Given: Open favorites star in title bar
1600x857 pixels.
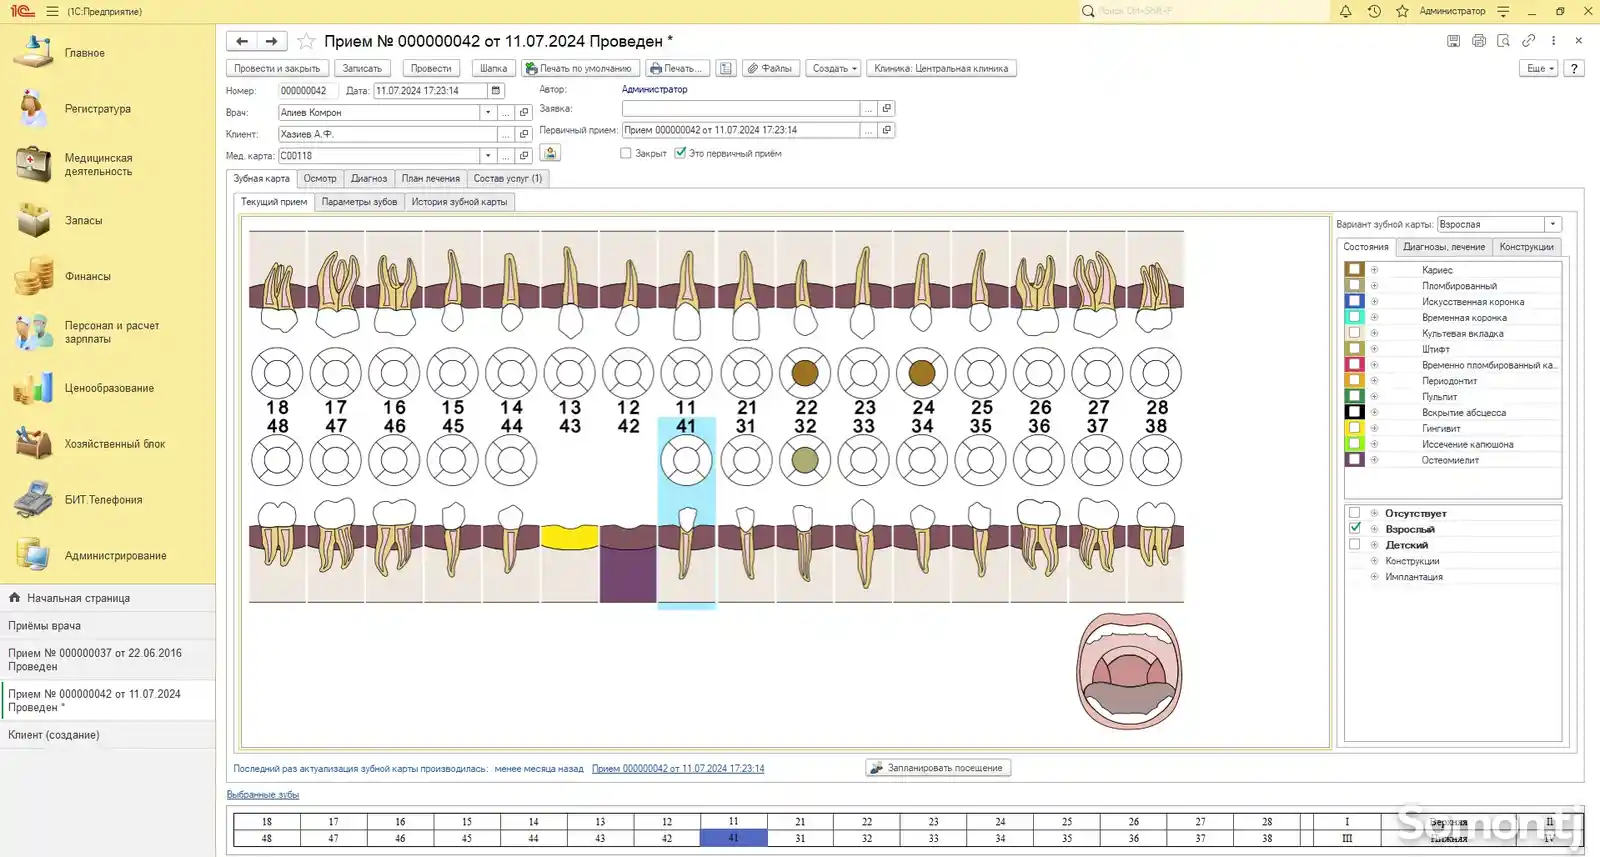Looking at the screenshot, I should 1402,11.
